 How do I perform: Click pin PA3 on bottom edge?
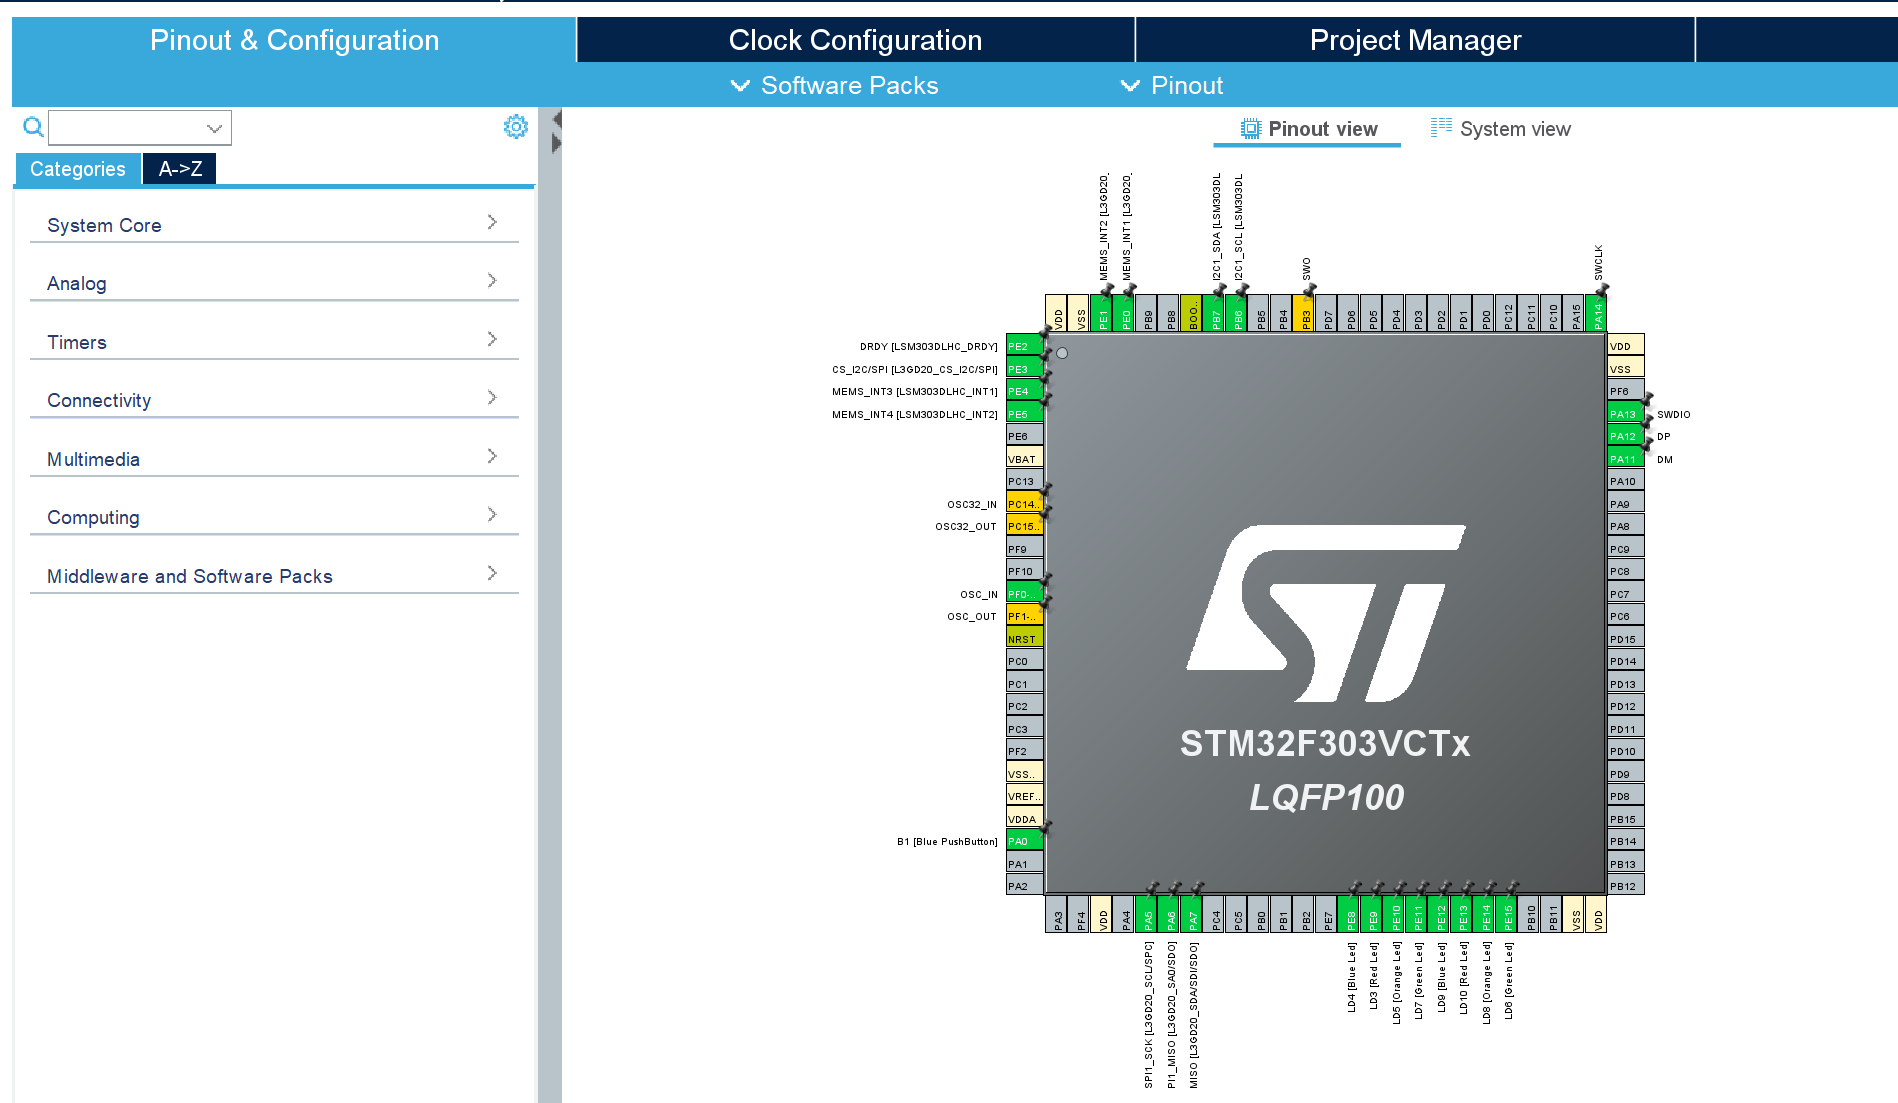point(1057,914)
